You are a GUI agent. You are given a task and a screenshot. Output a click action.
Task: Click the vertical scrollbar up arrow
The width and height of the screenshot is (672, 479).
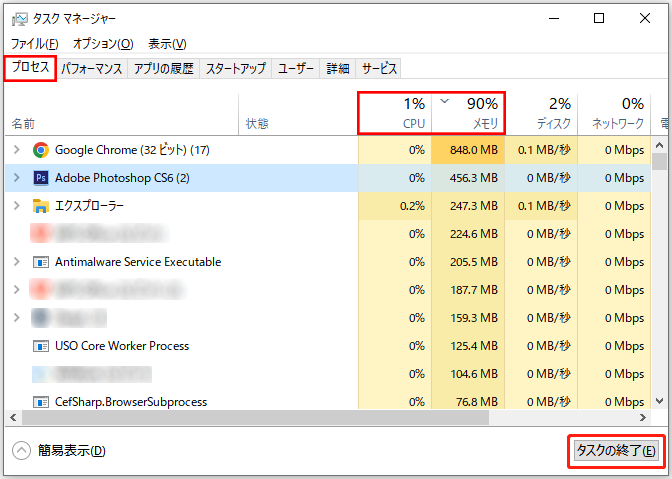(660, 145)
